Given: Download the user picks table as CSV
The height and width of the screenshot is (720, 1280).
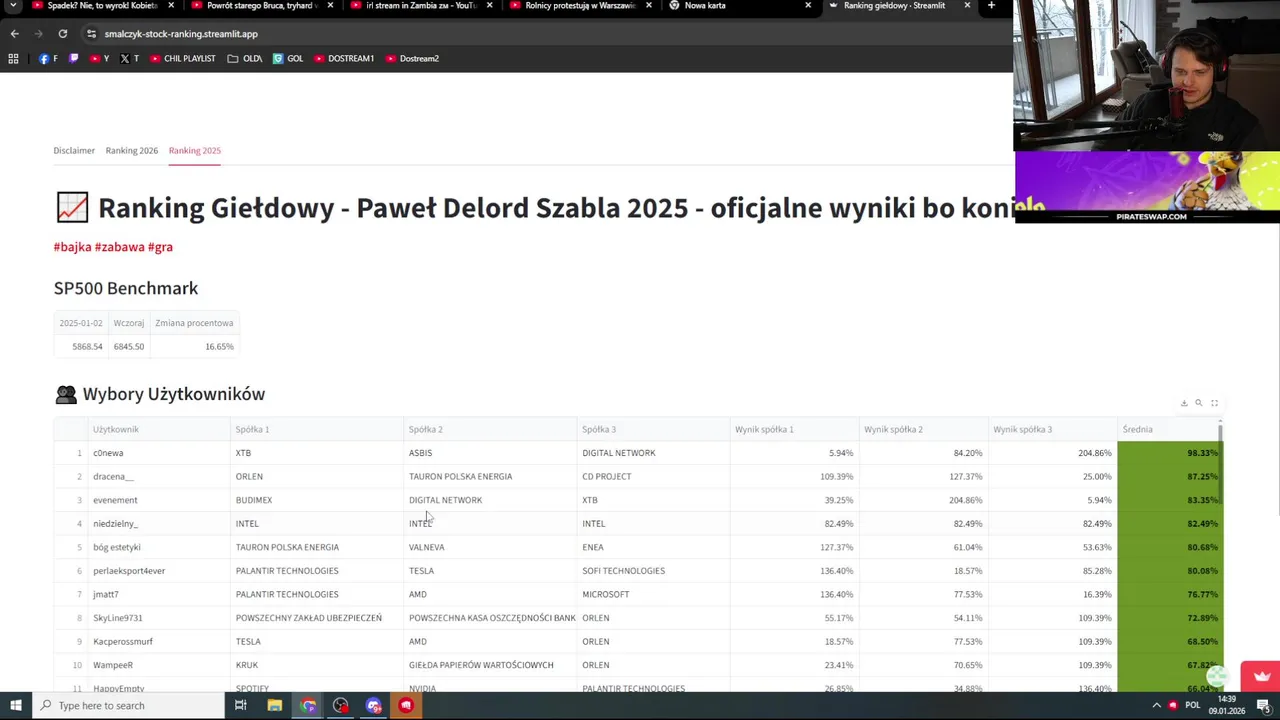Looking at the screenshot, I should [x=1184, y=403].
